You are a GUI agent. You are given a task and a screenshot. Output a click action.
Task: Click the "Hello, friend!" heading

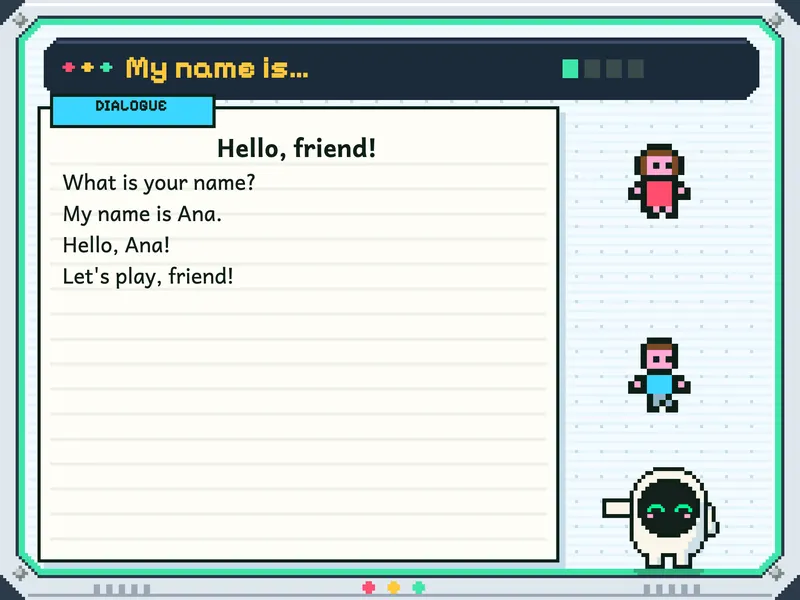tap(297, 148)
